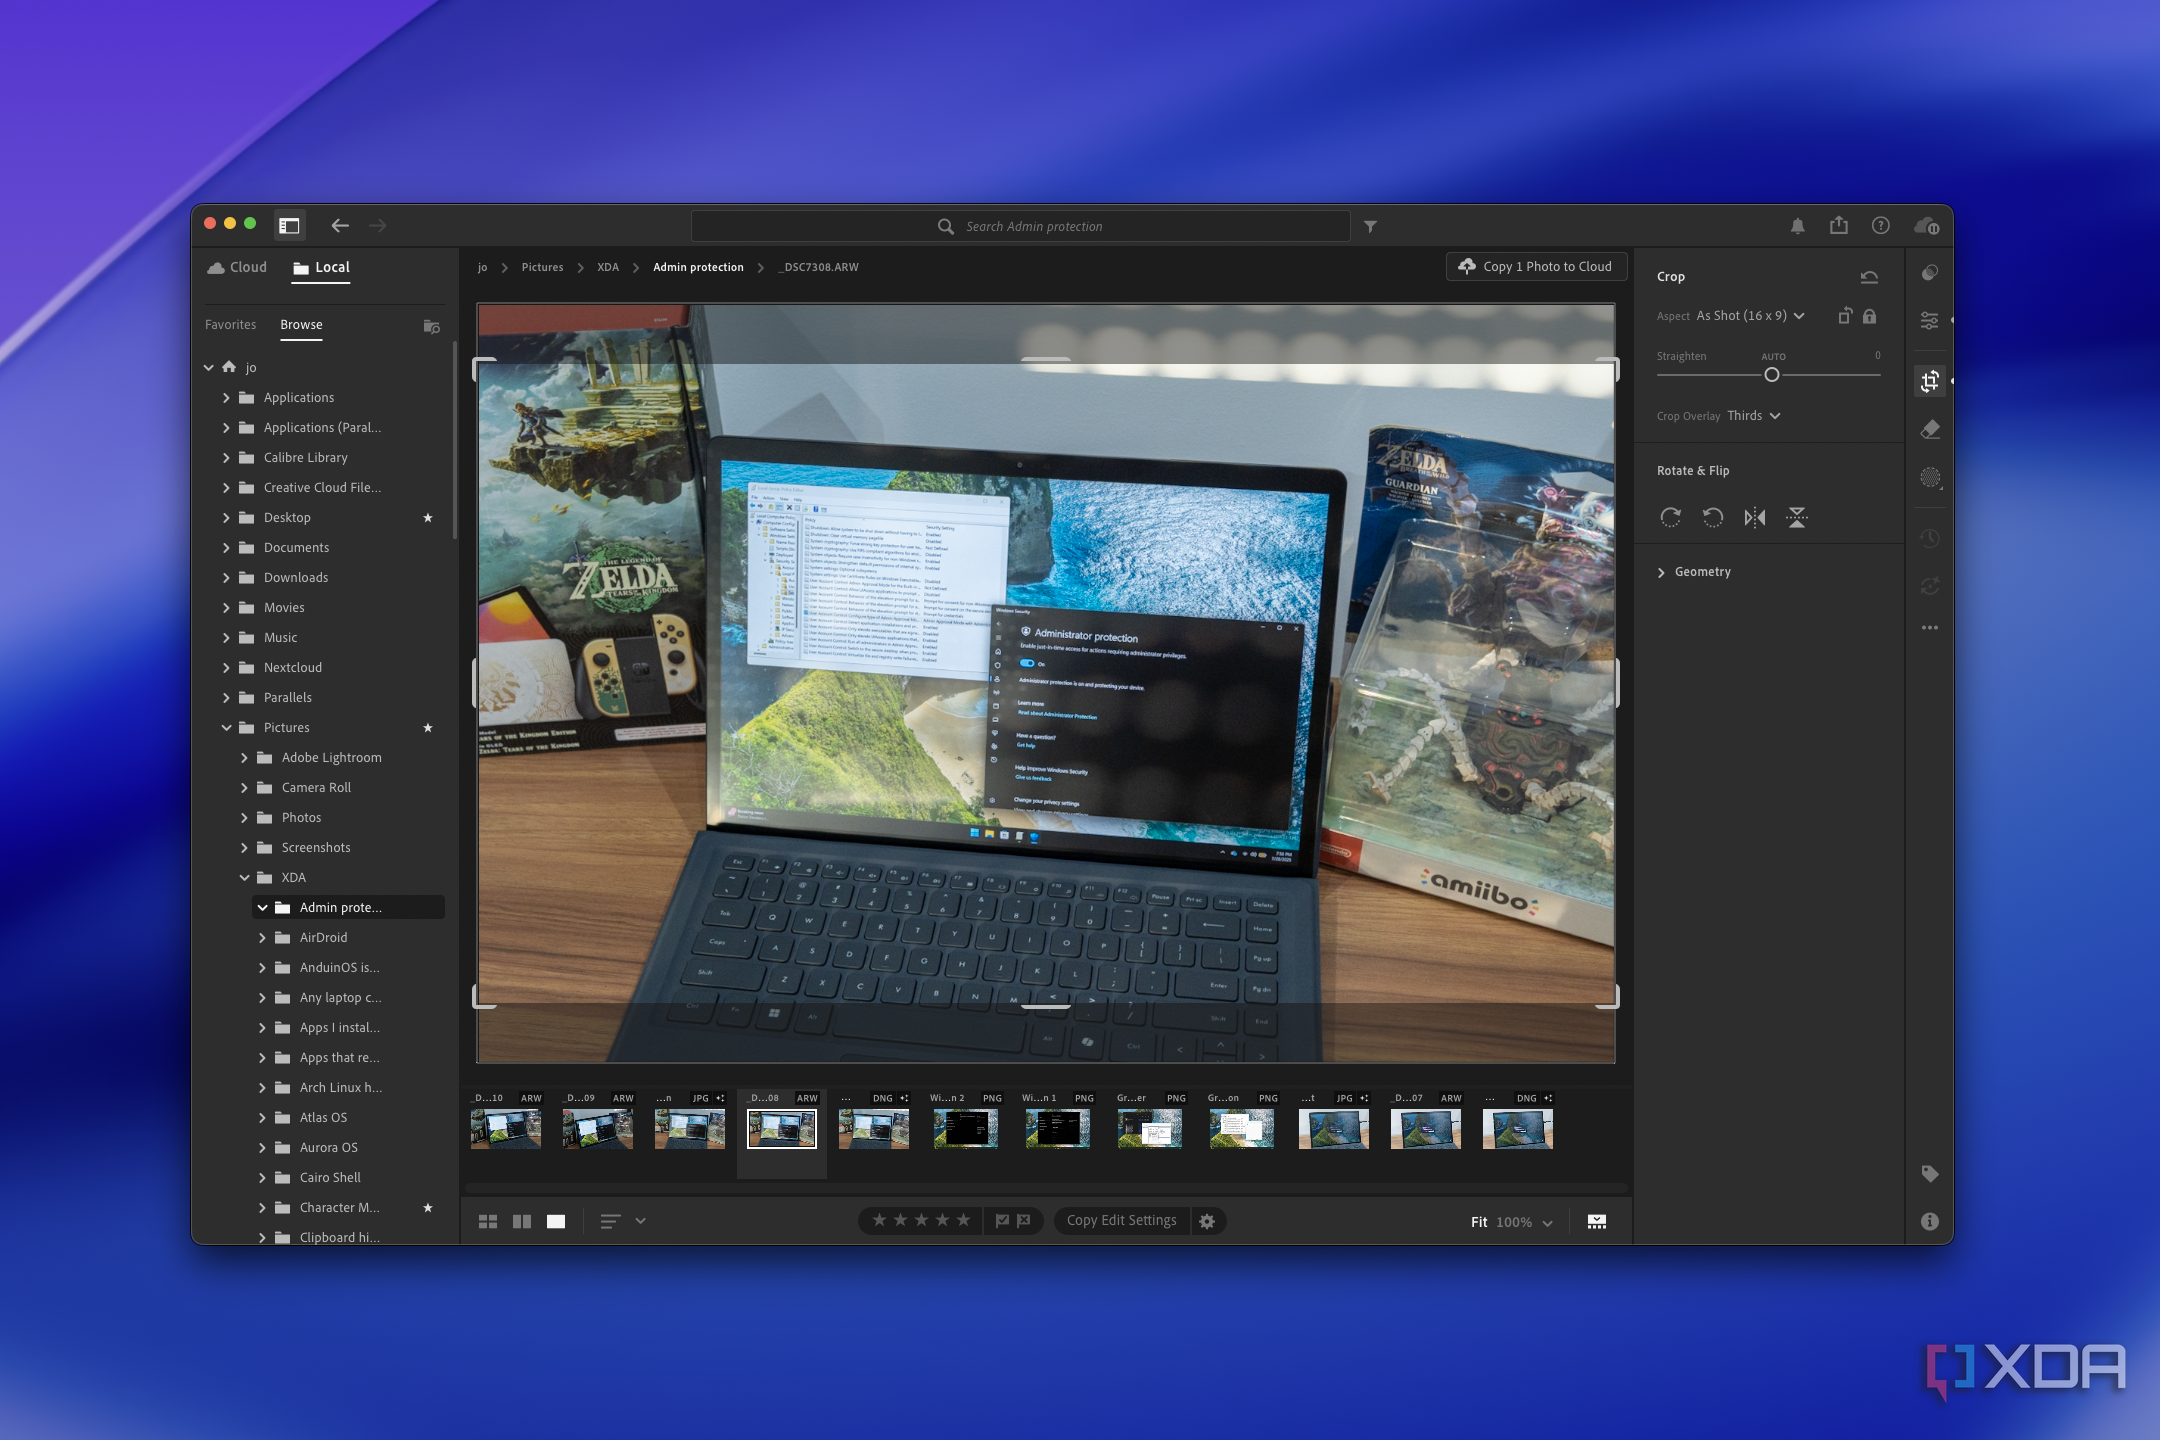The width and height of the screenshot is (2160, 1440).
Task: Select the Browse tab
Action: (x=301, y=325)
